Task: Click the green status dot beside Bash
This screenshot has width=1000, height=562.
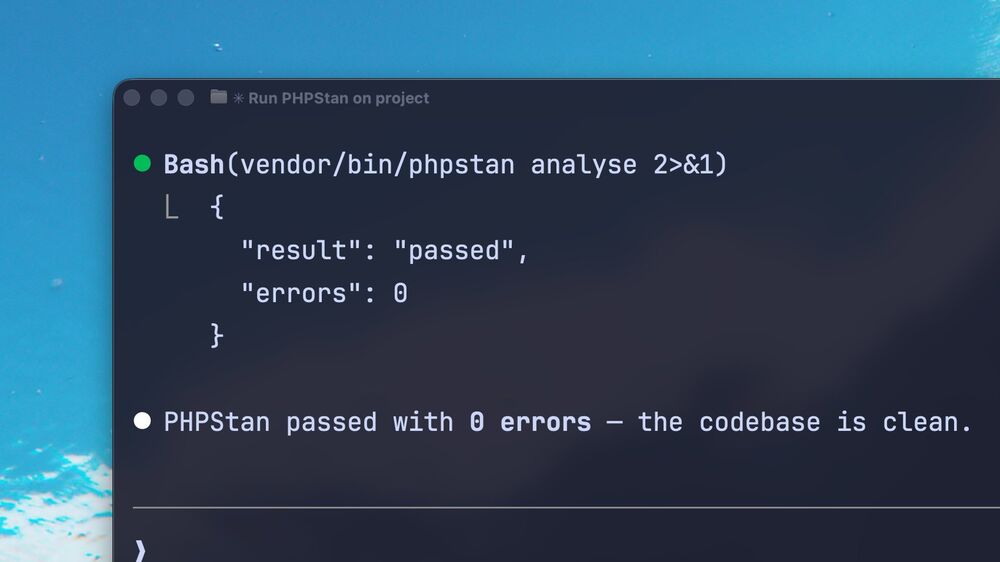Action: 142,163
